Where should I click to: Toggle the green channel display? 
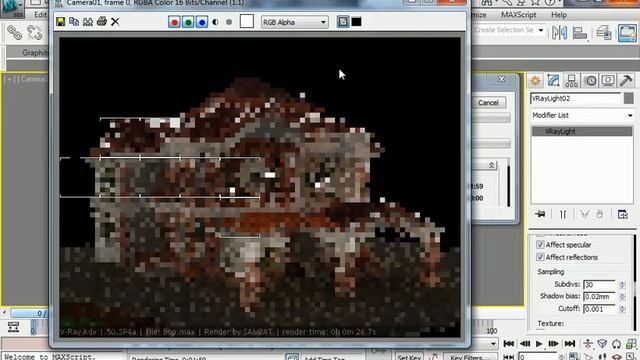[x=188, y=22]
